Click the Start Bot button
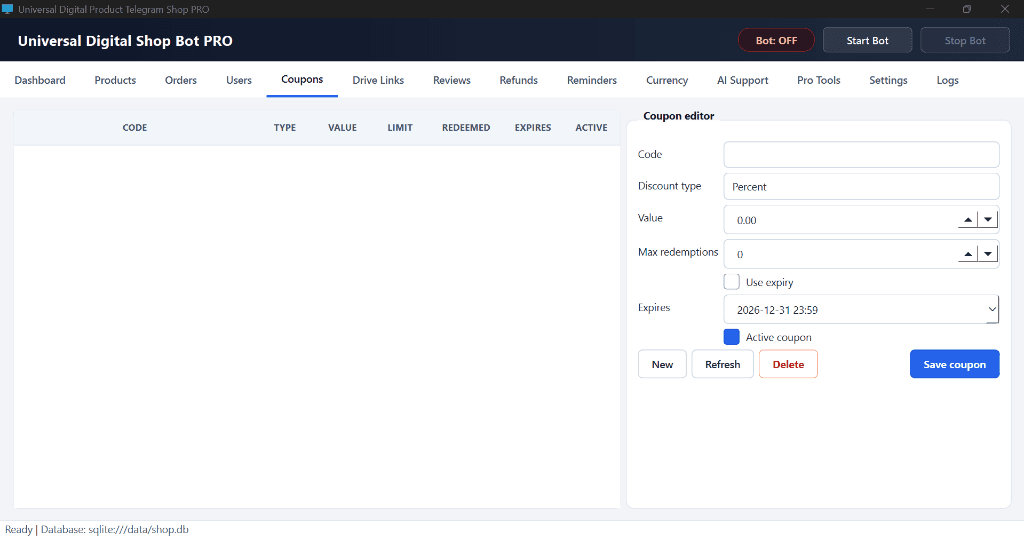1024x537 pixels. tap(867, 41)
